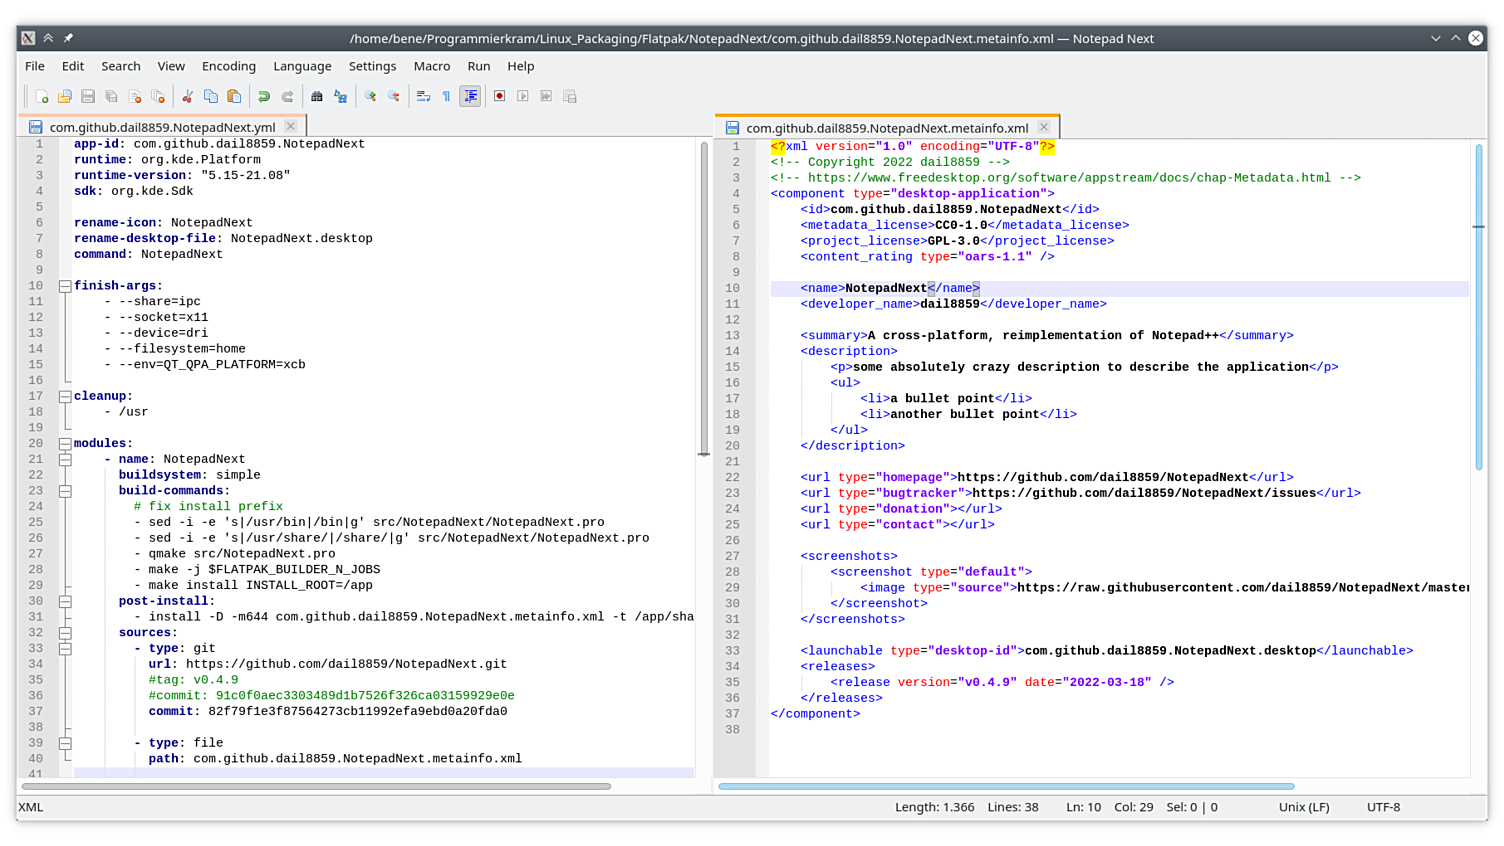This screenshot has height=846, width=1504.
Task: Toggle show all characters with the pilcrow icon
Action: [446, 96]
